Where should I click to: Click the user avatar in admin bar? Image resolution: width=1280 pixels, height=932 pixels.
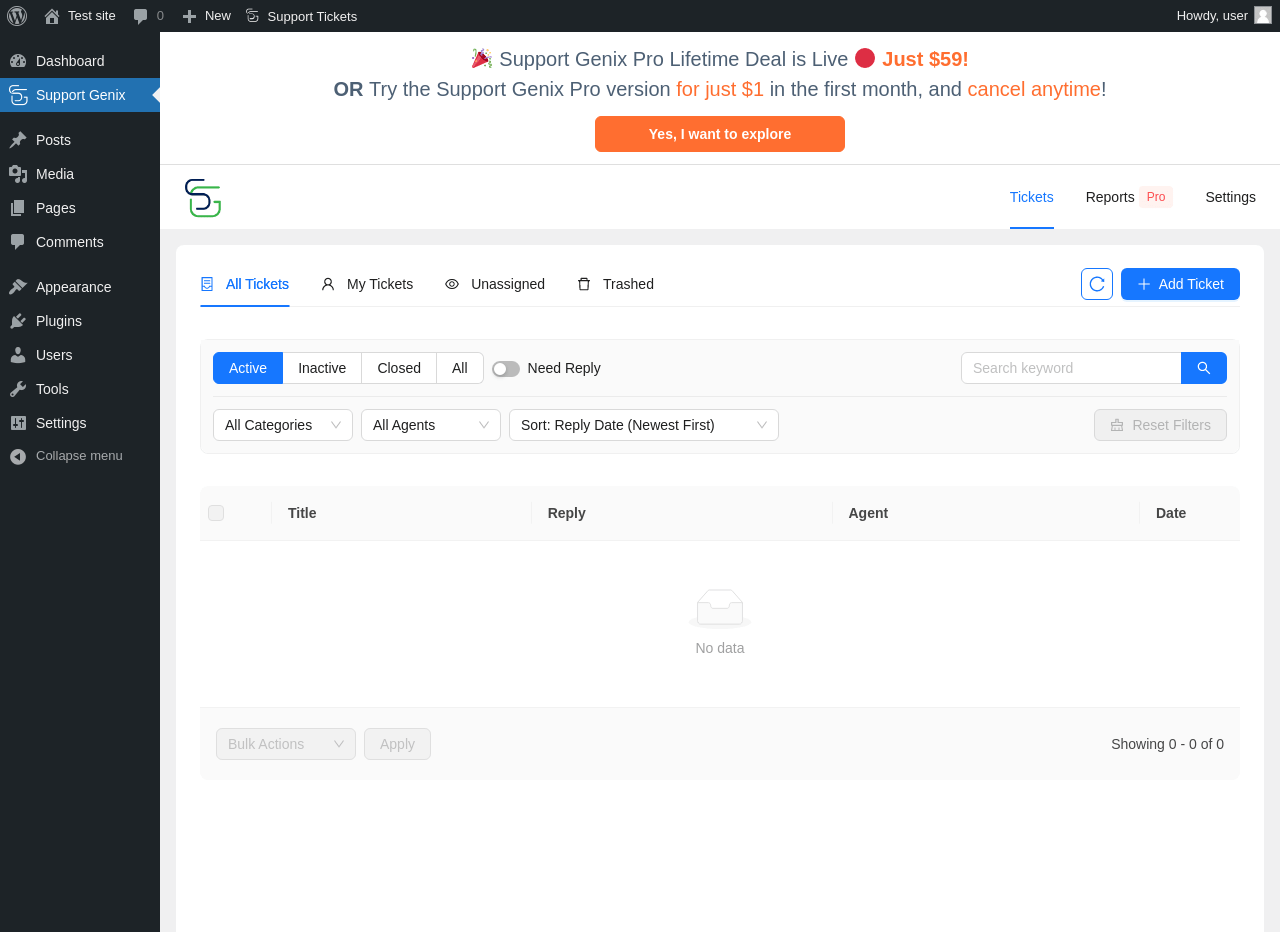pos(1263,16)
